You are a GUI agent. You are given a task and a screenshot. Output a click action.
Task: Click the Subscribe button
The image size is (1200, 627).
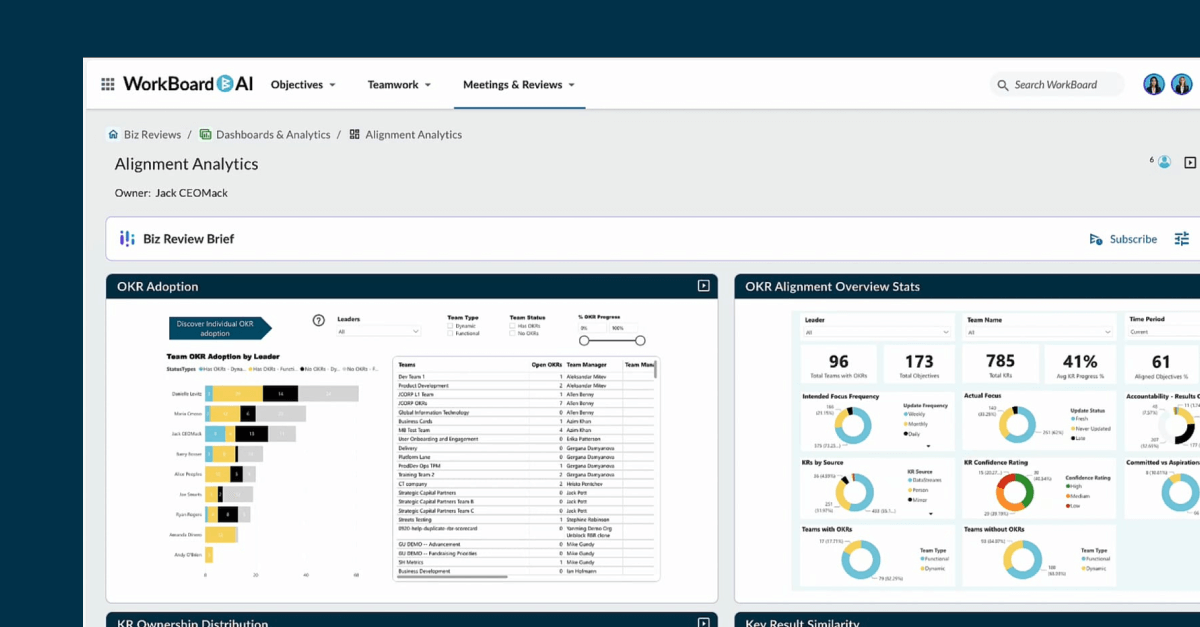coord(1132,239)
